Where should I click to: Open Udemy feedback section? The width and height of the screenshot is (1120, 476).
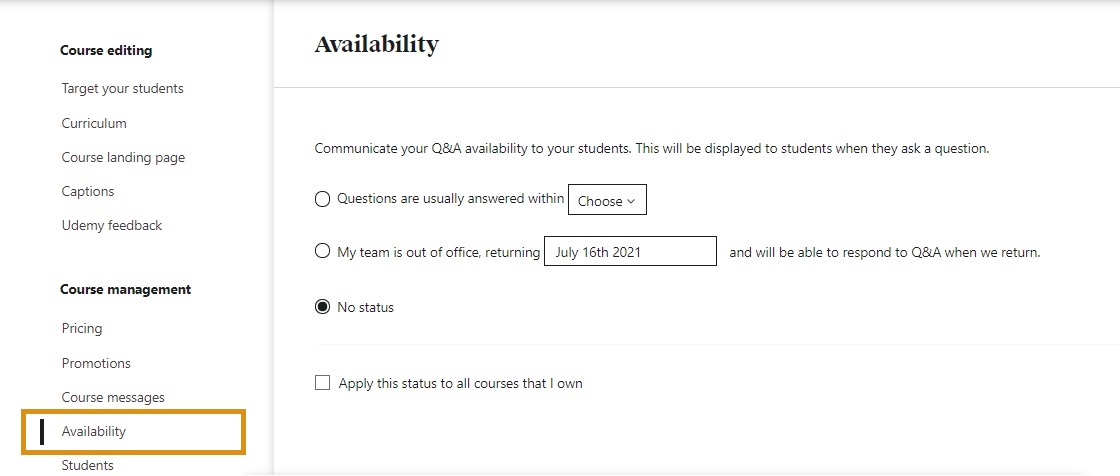click(112, 226)
